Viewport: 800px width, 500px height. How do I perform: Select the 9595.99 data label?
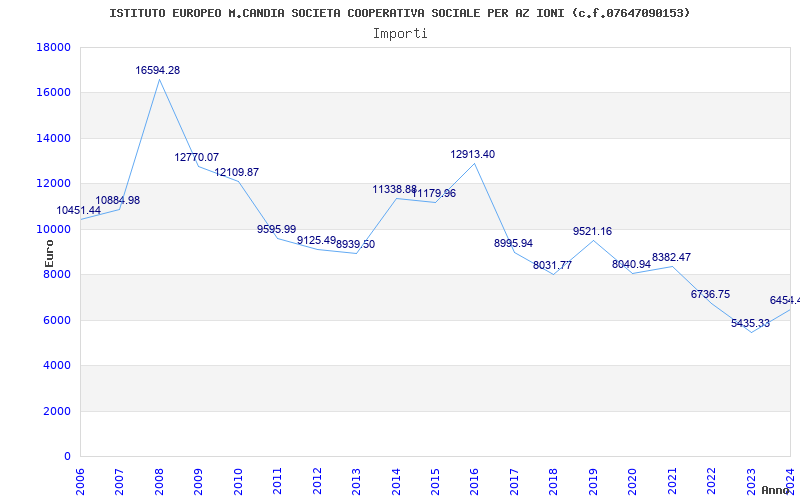coord(277,229)
